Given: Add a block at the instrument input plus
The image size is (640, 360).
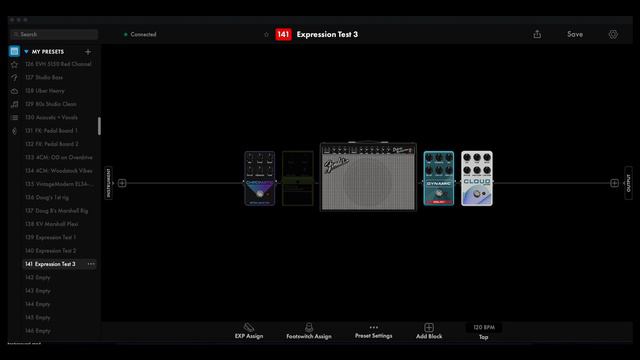Looking at the screenshot, I should point(122,183).
